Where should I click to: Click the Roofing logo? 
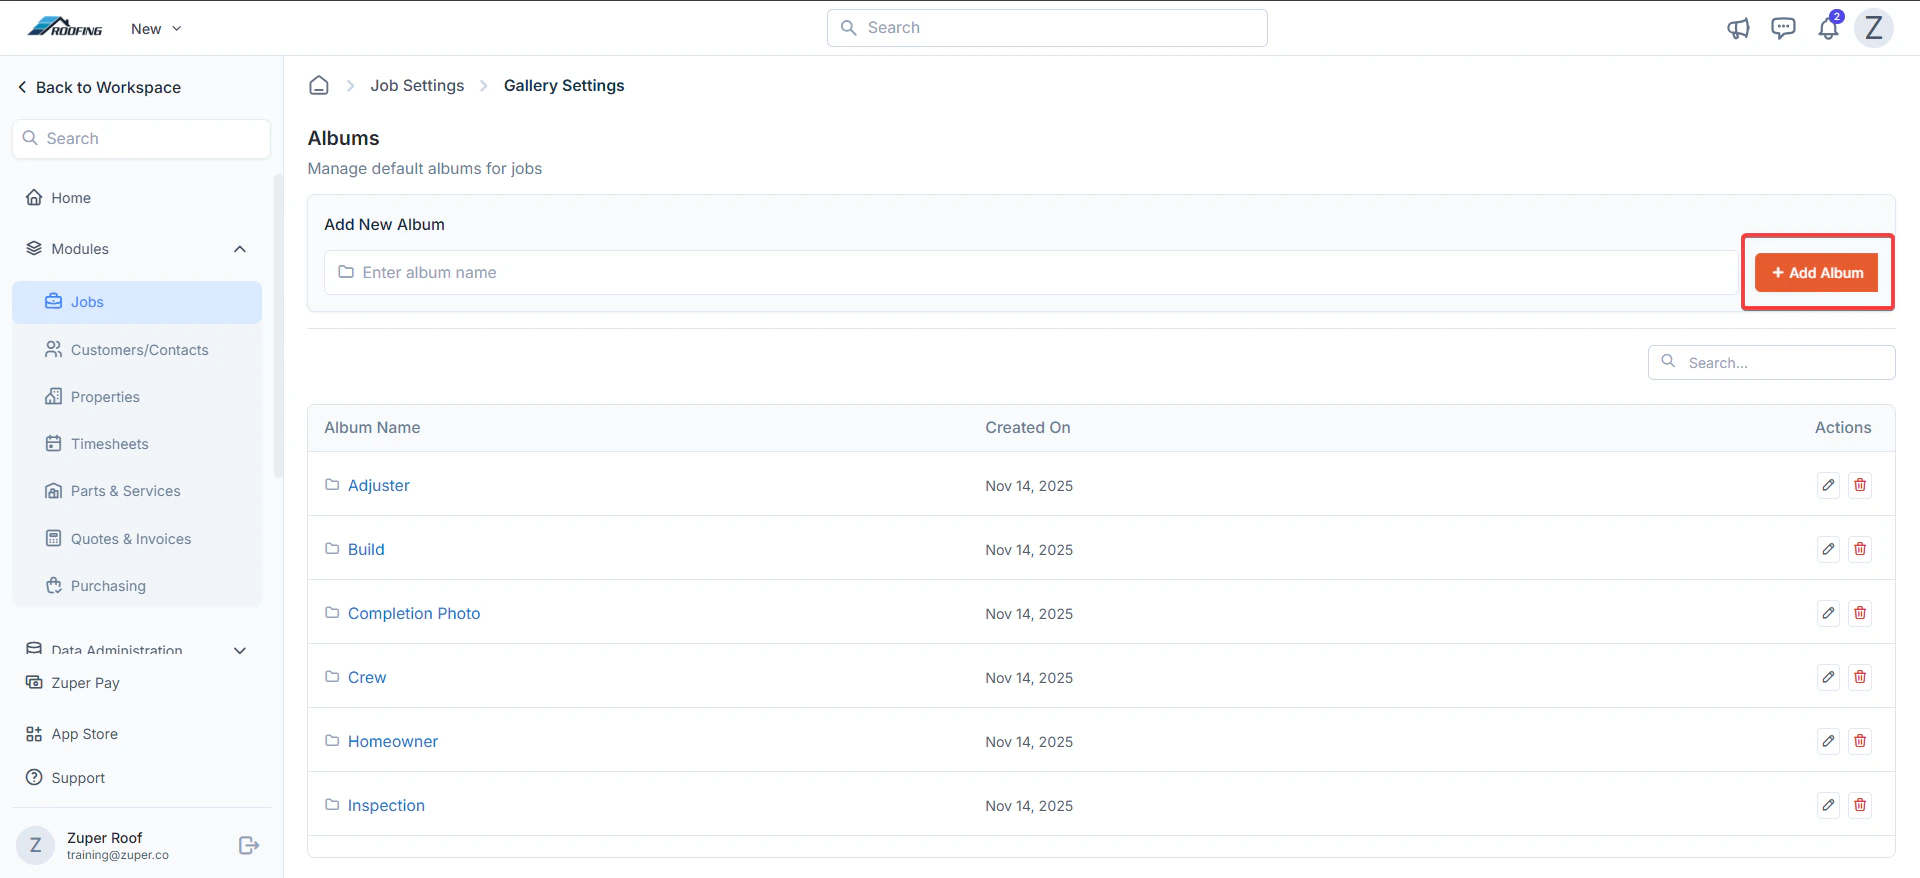(x=65, y=27)
